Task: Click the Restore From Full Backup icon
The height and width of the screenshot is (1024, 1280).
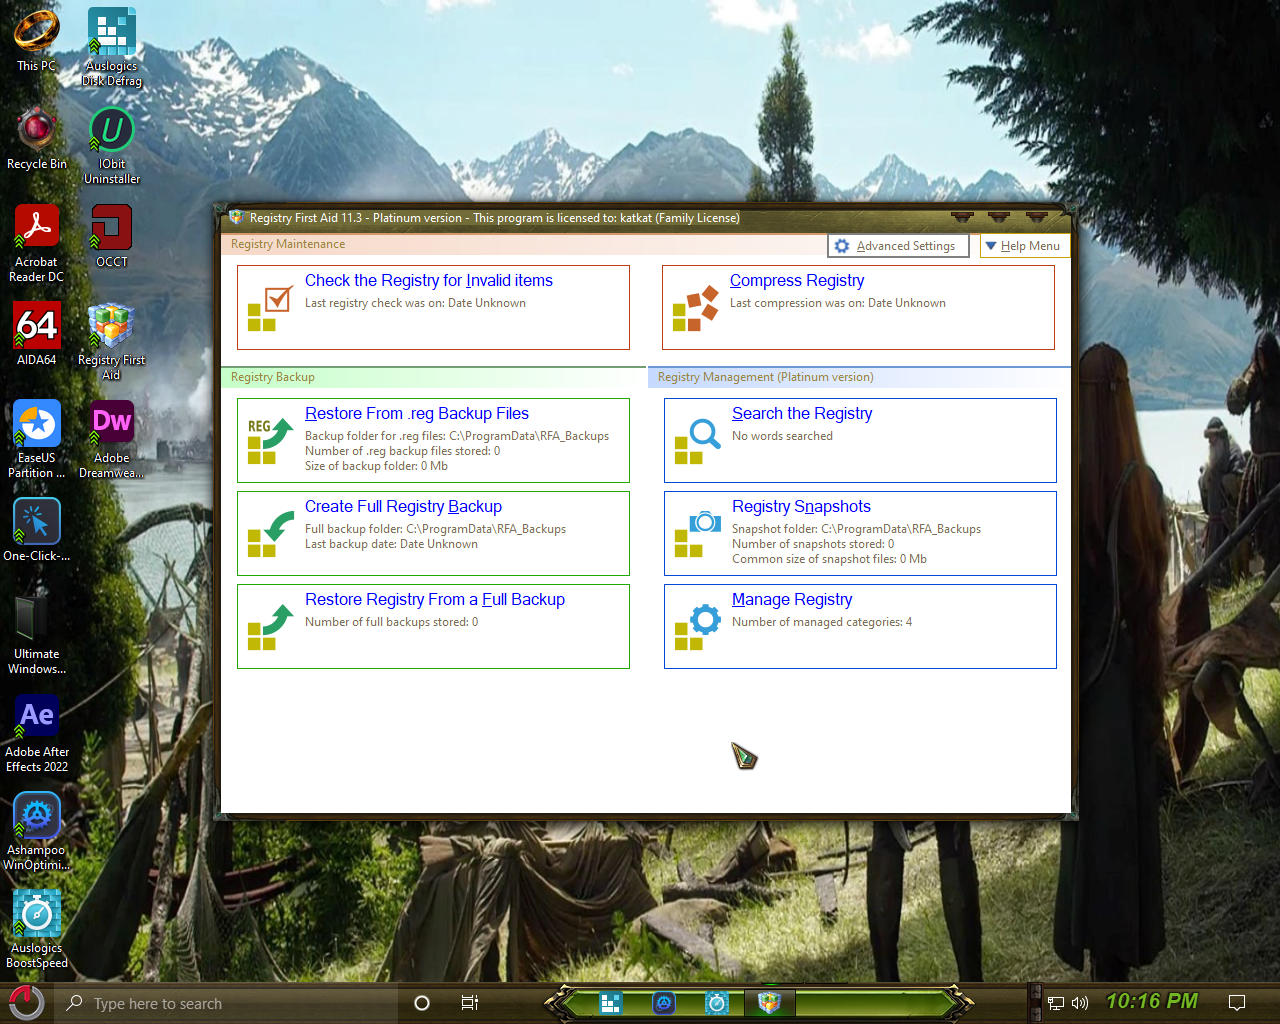Action: click(269, 627)
